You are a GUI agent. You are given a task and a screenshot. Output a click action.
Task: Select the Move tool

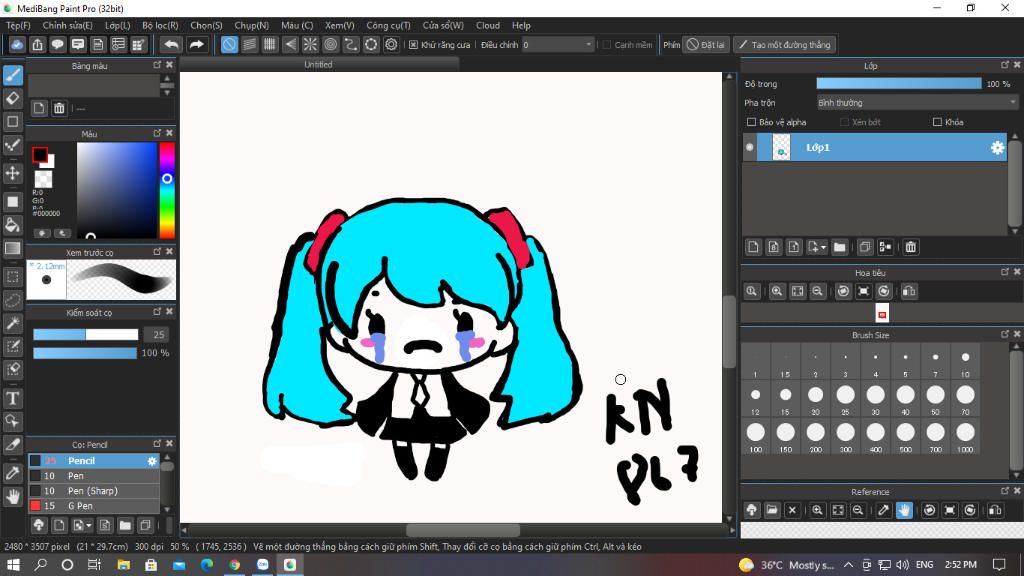(x=12, y=173)
